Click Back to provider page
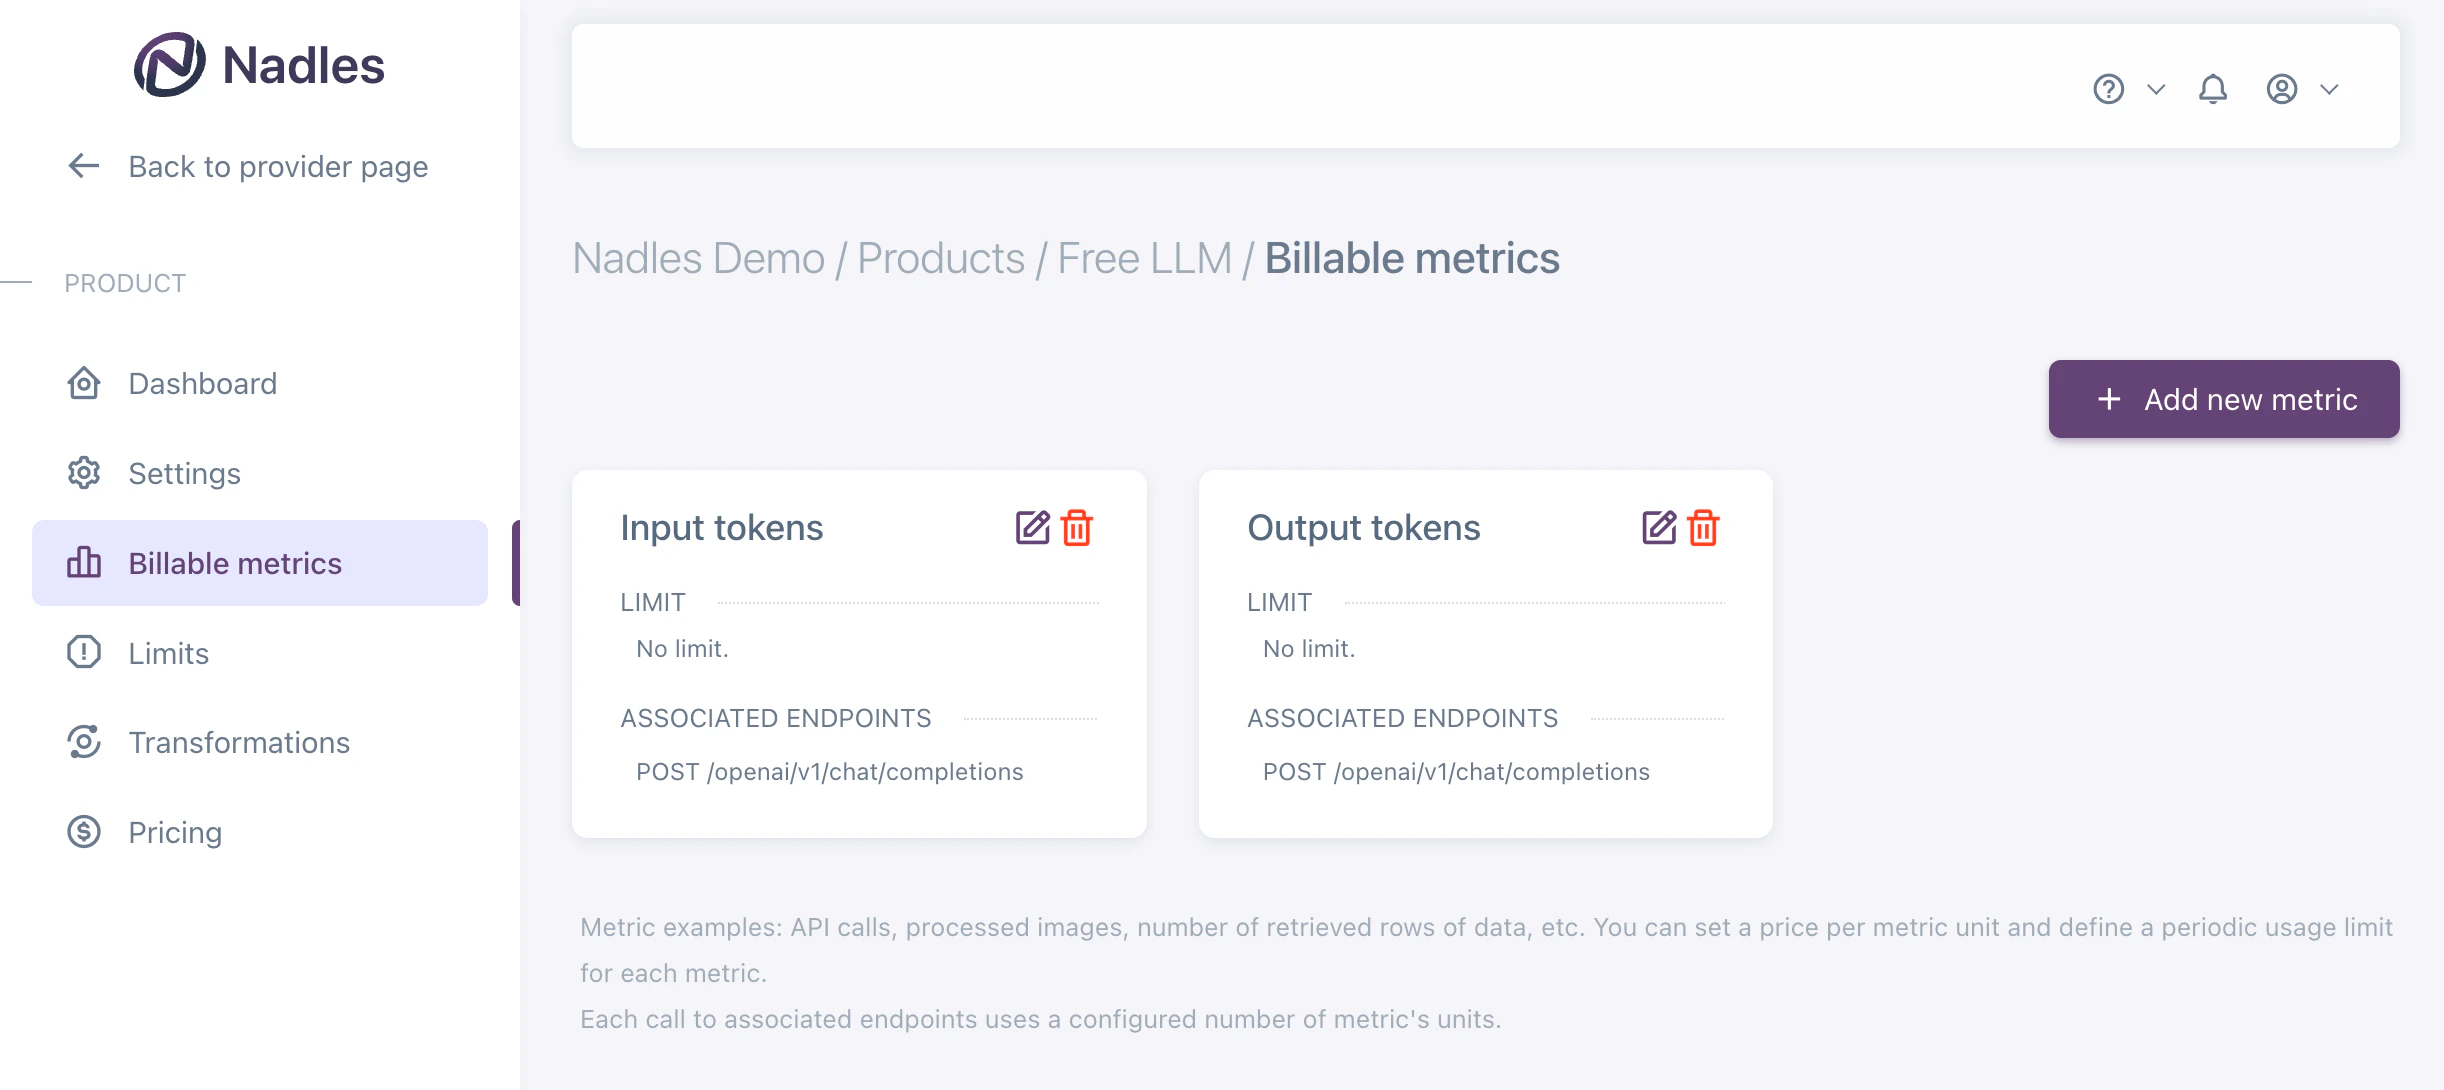Viewport: 2444px width, 1090px height. [x=277, y=166]
